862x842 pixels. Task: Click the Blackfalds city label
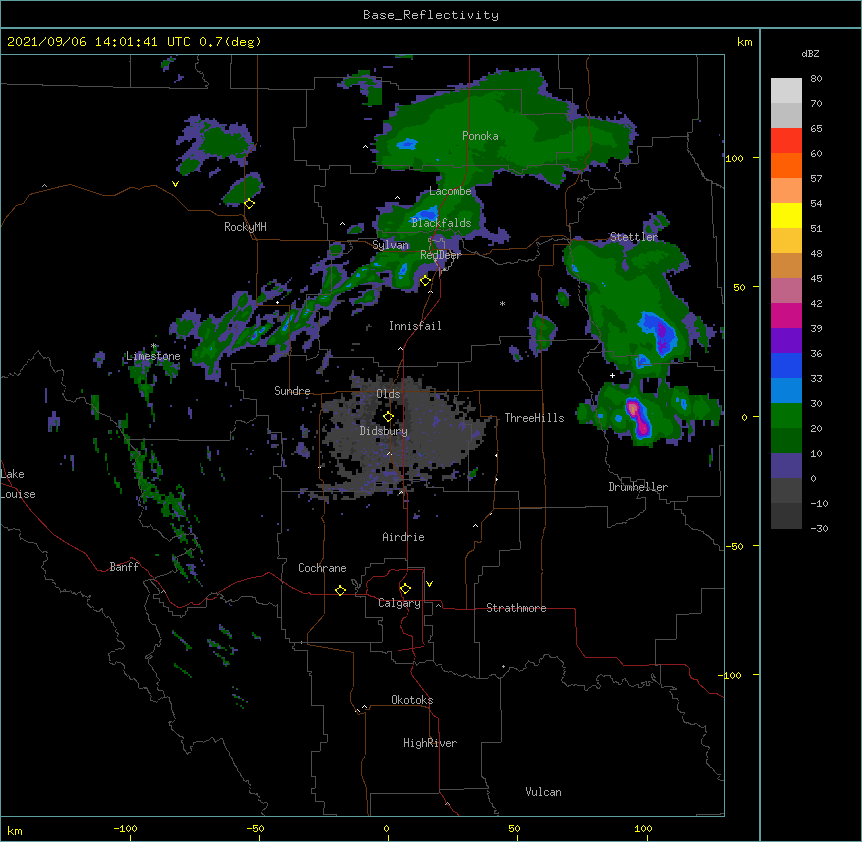pyautogui.click(x=441, y=223)
